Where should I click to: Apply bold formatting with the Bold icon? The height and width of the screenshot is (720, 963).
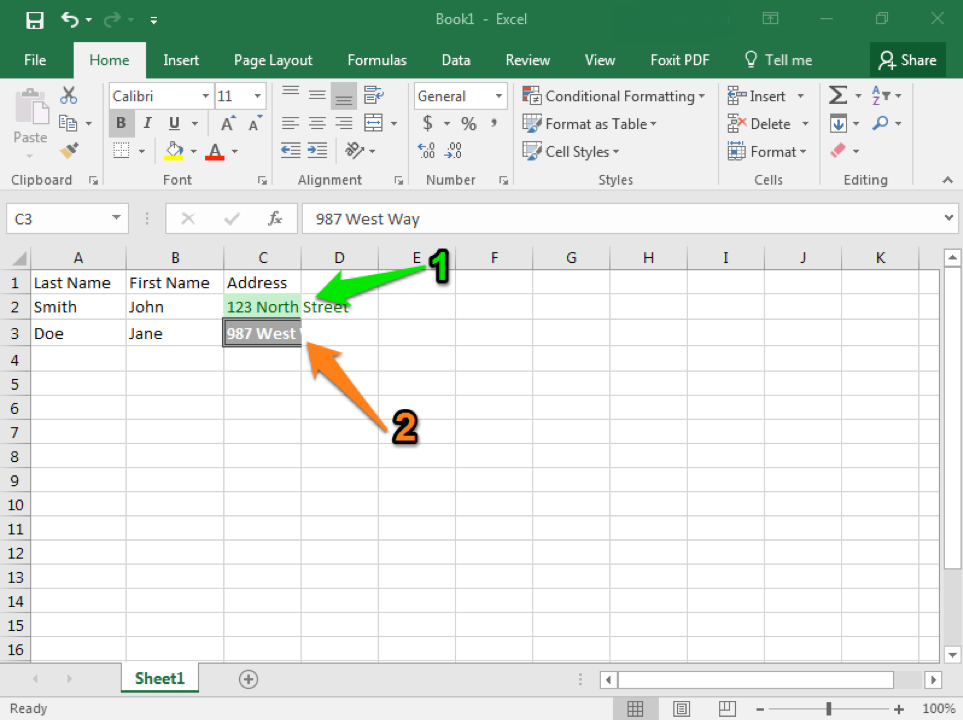click(121, 123)
